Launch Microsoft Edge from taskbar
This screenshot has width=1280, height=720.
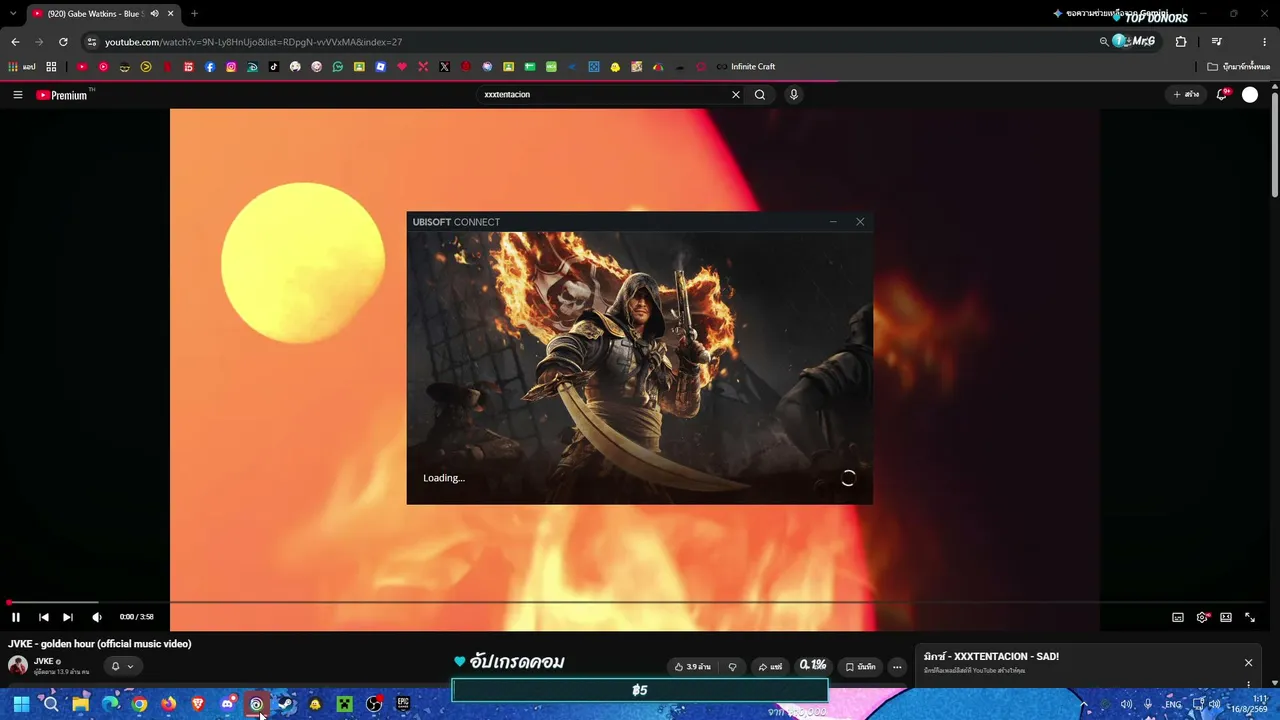click(110, 704)
